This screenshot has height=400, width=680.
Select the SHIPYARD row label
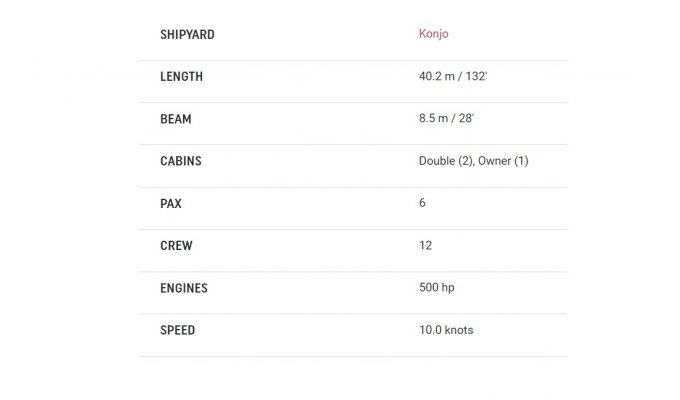(187, 35)
